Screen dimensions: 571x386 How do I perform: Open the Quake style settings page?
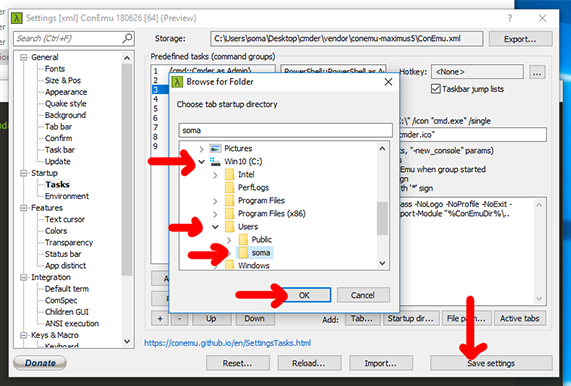point(66,104)
